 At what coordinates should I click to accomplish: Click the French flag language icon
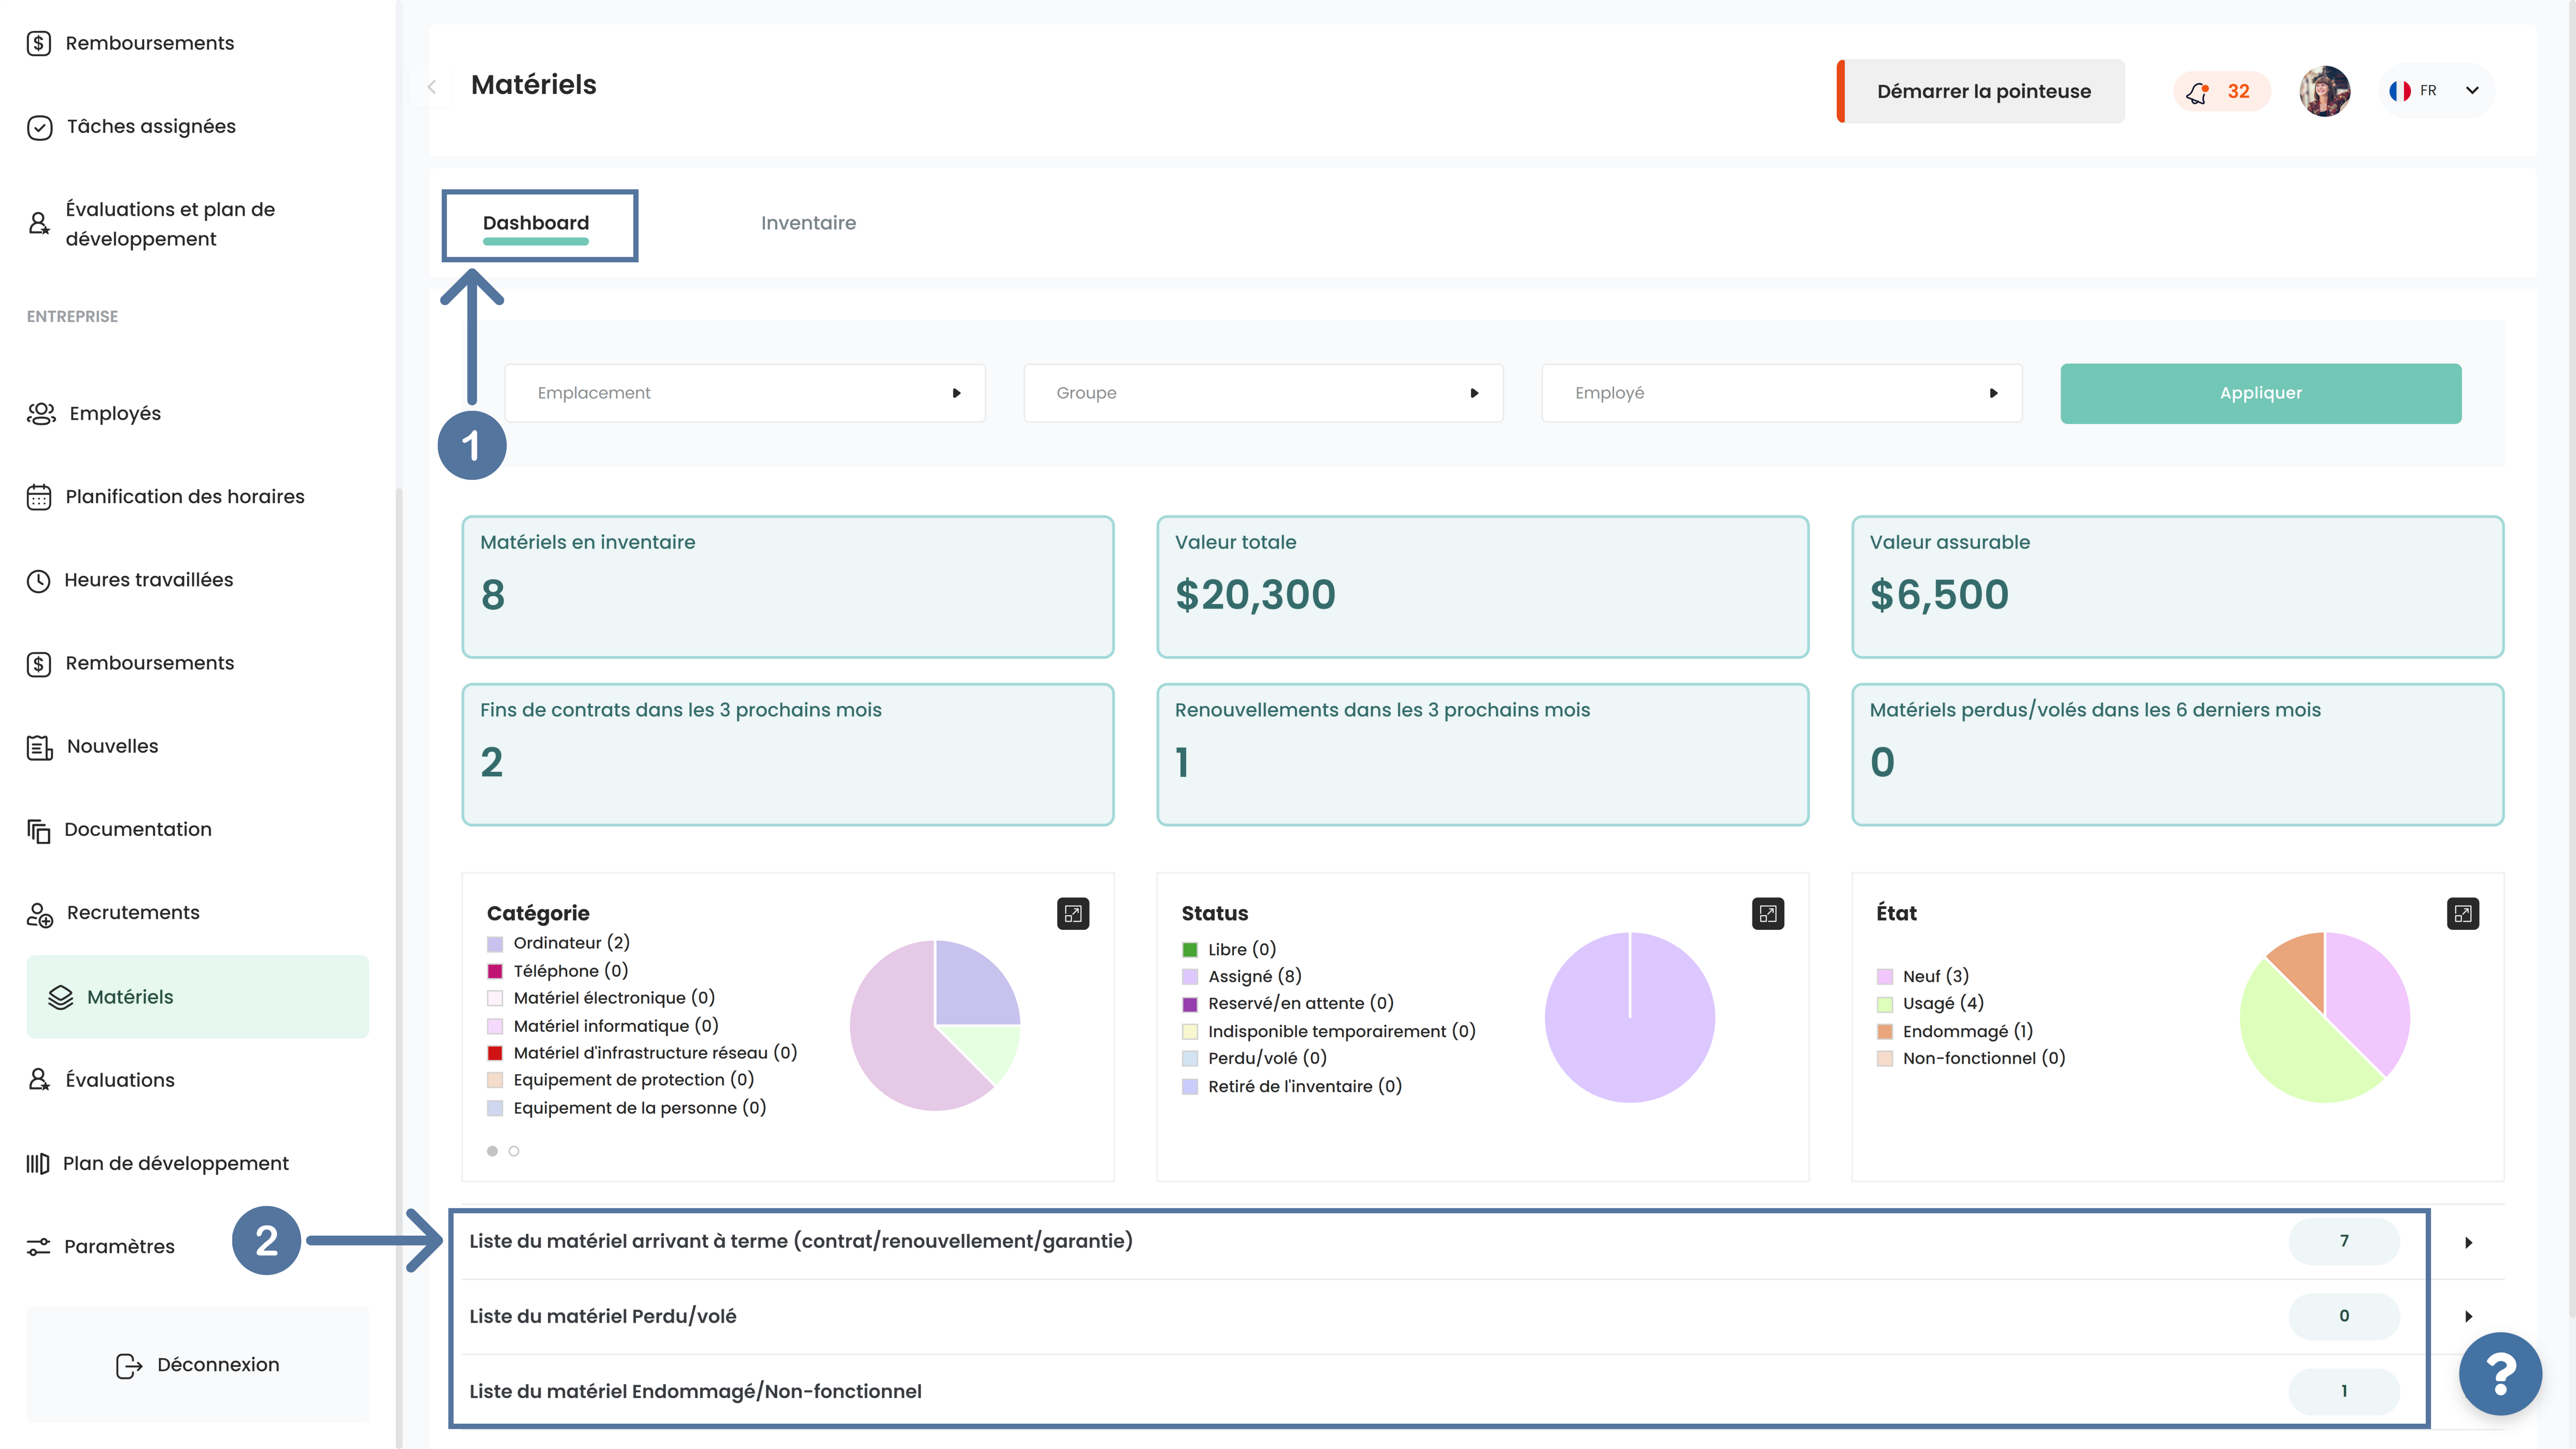[x=2399, y=91]
